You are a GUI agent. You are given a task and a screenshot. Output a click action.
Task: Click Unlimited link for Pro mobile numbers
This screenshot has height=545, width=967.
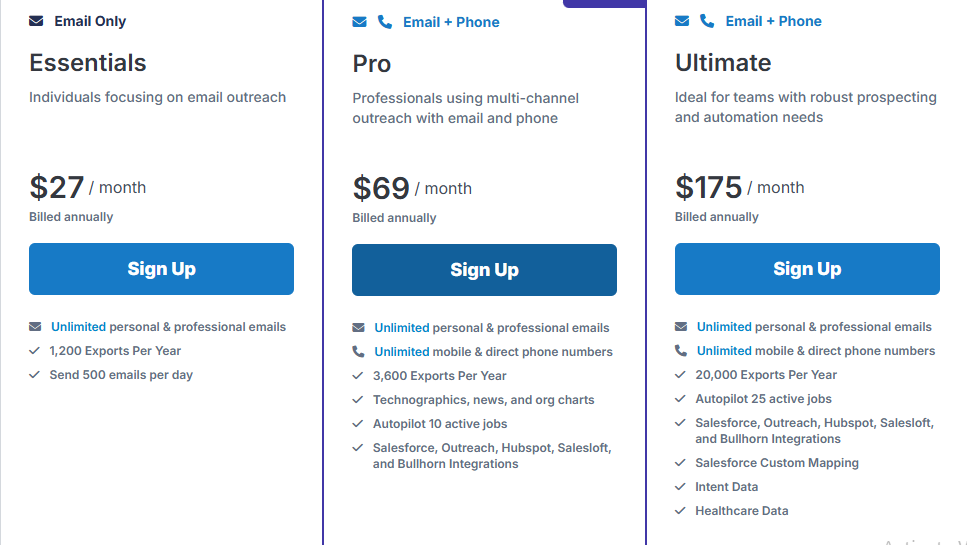[402, 352]
